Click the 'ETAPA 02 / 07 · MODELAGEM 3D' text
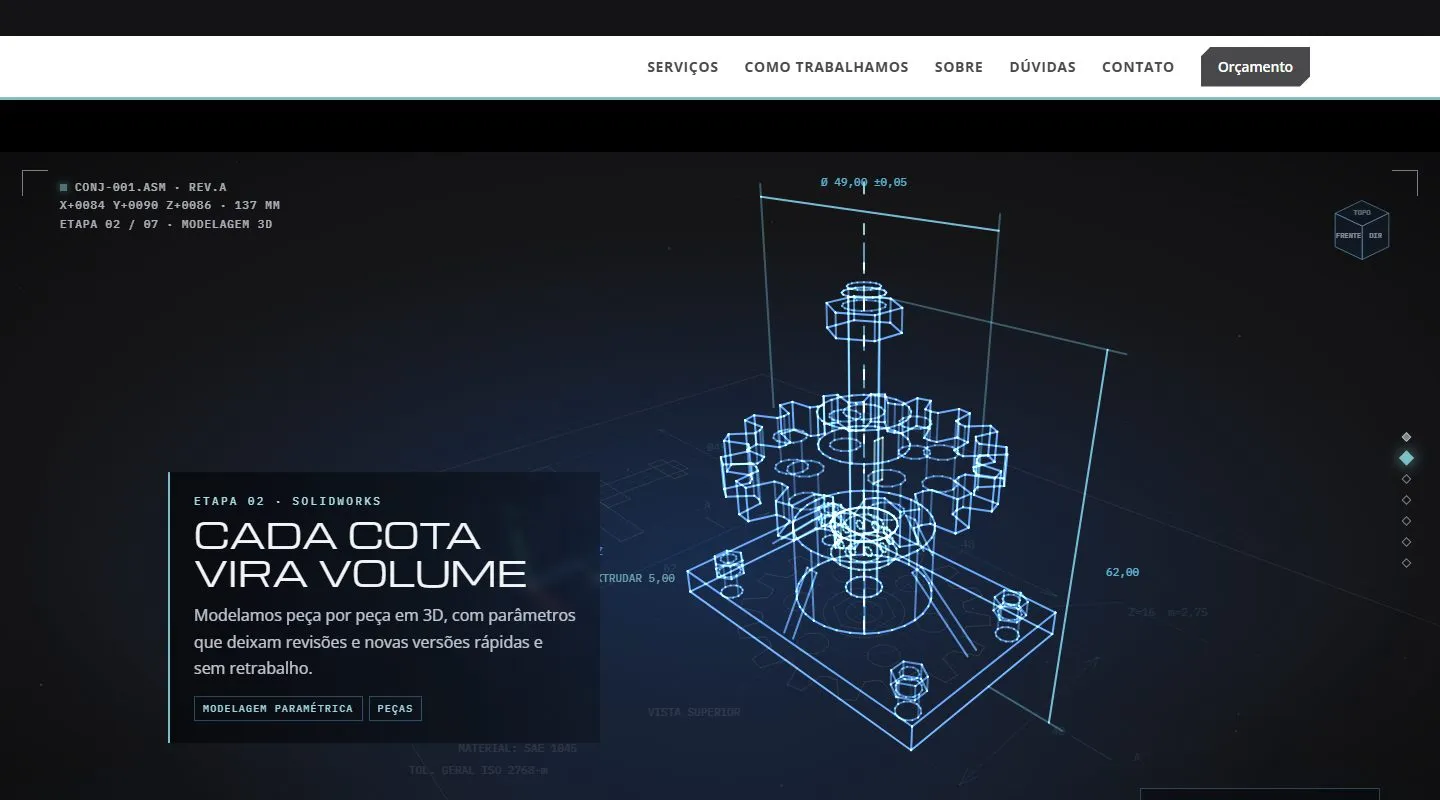This screenshot has height=800, width=1440. (166, 224)
